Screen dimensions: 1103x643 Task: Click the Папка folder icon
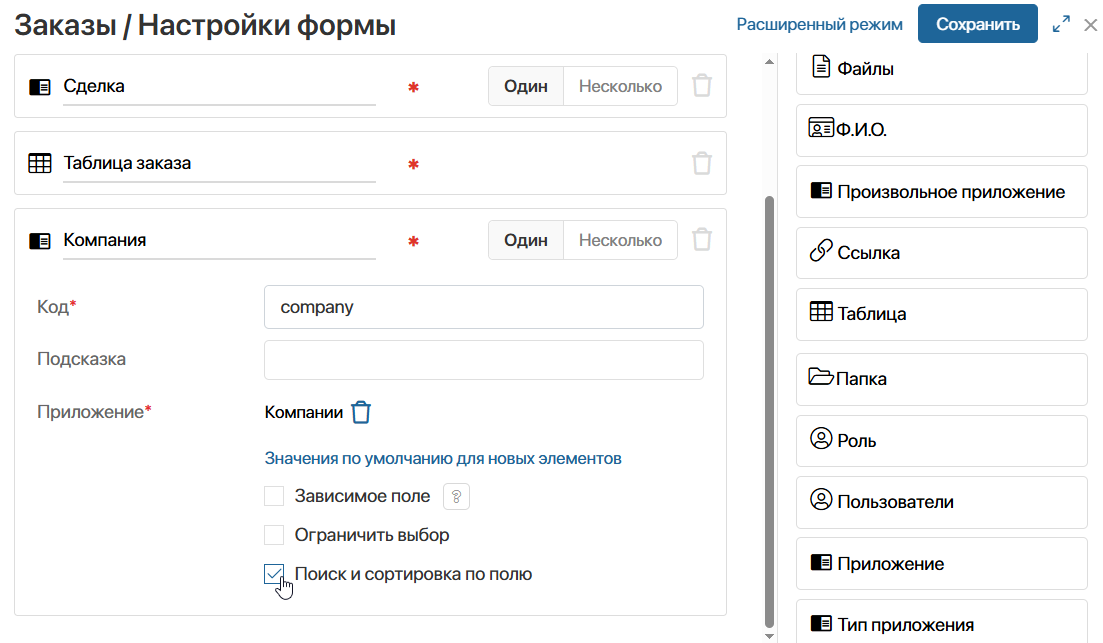click(821, 376)
